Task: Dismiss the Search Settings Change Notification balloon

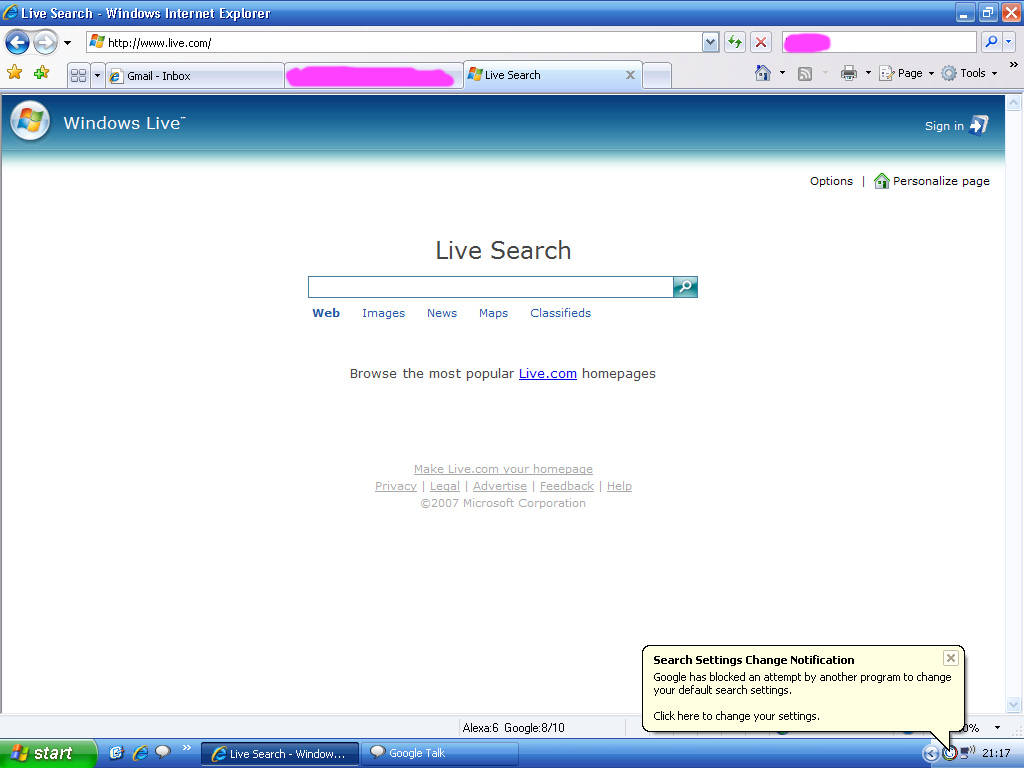Action: point(951,658)
